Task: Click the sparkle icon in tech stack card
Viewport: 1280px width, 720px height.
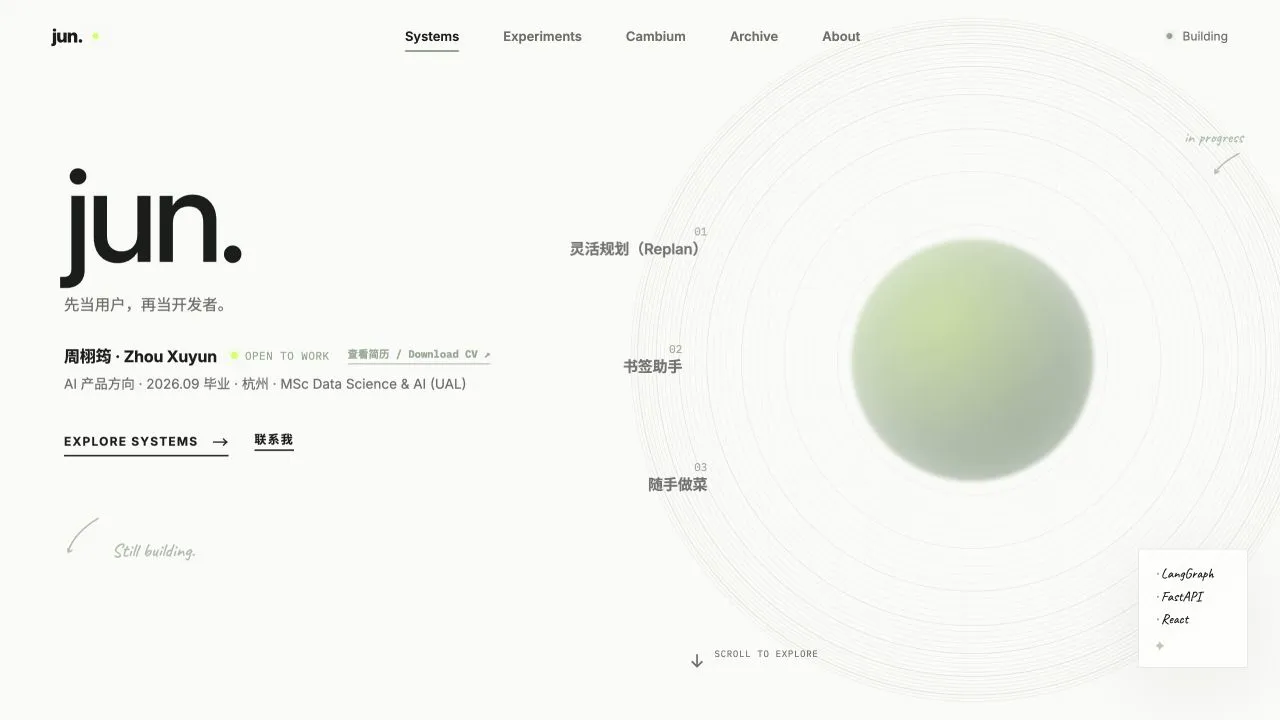Action: 1160,646
